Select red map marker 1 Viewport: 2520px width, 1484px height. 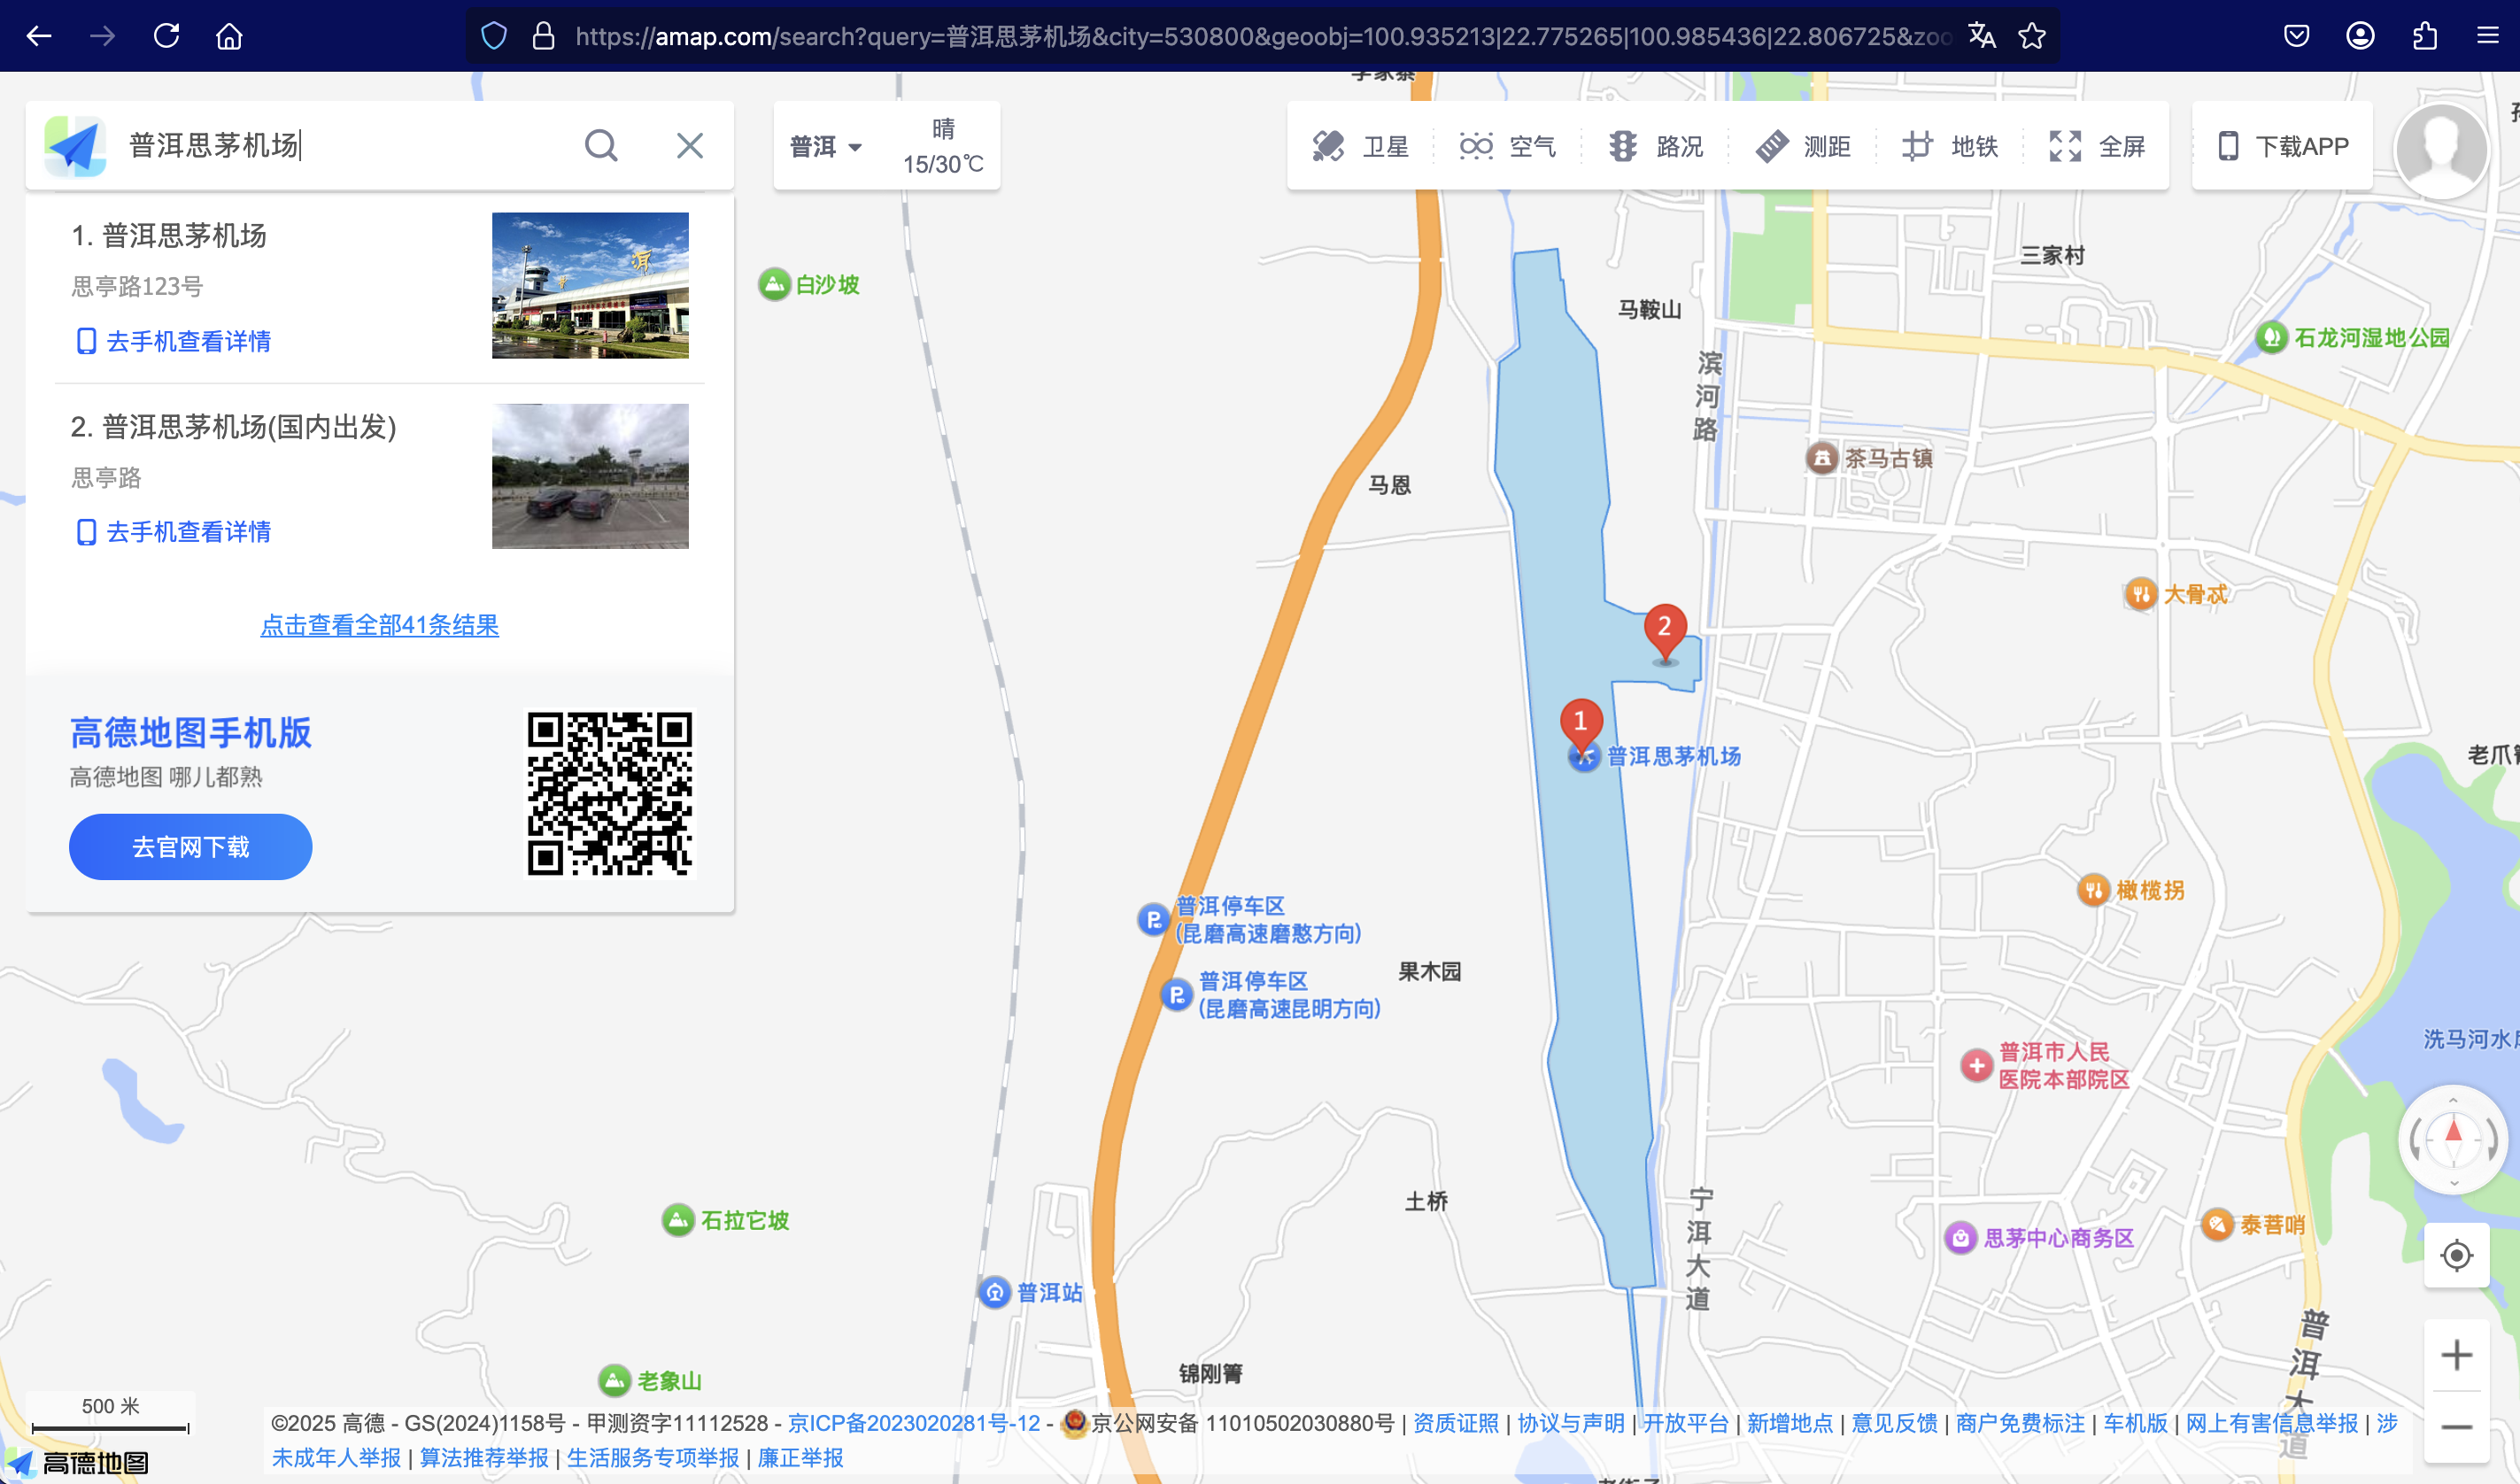pyautogui.click(x=1581, y=724)
